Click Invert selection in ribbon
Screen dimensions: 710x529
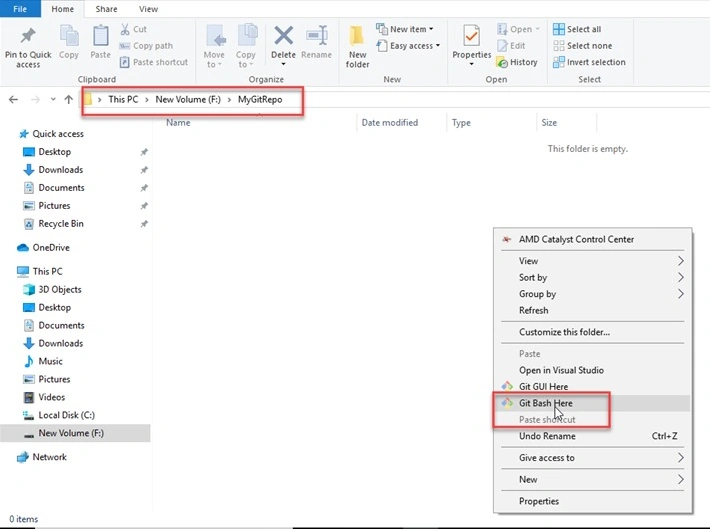click(x=590, y=62)
